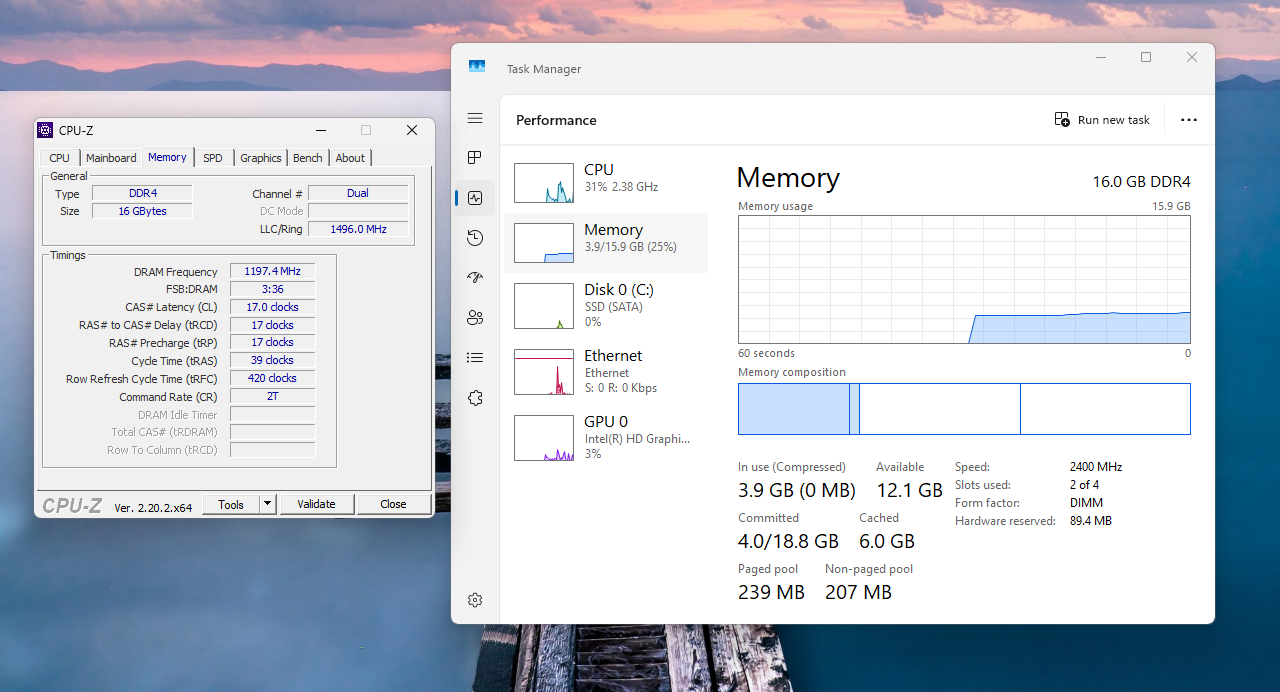The width and height of the screenshot is (1280, 692).
Task: Click the Committed value 4.0/18.8 GB
Action: point(788,541)
